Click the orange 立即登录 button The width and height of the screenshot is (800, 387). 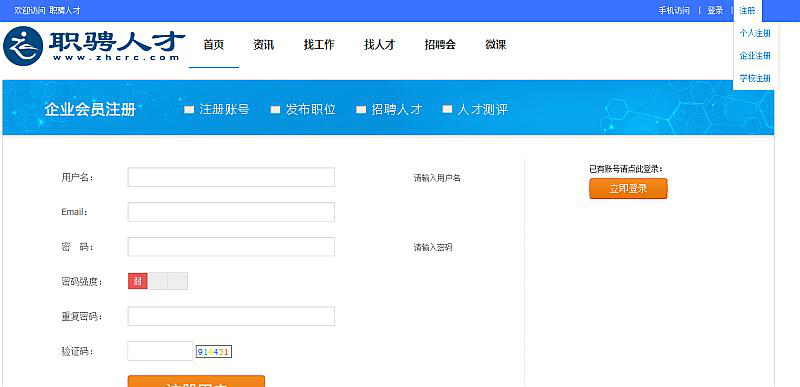[628, 189]
